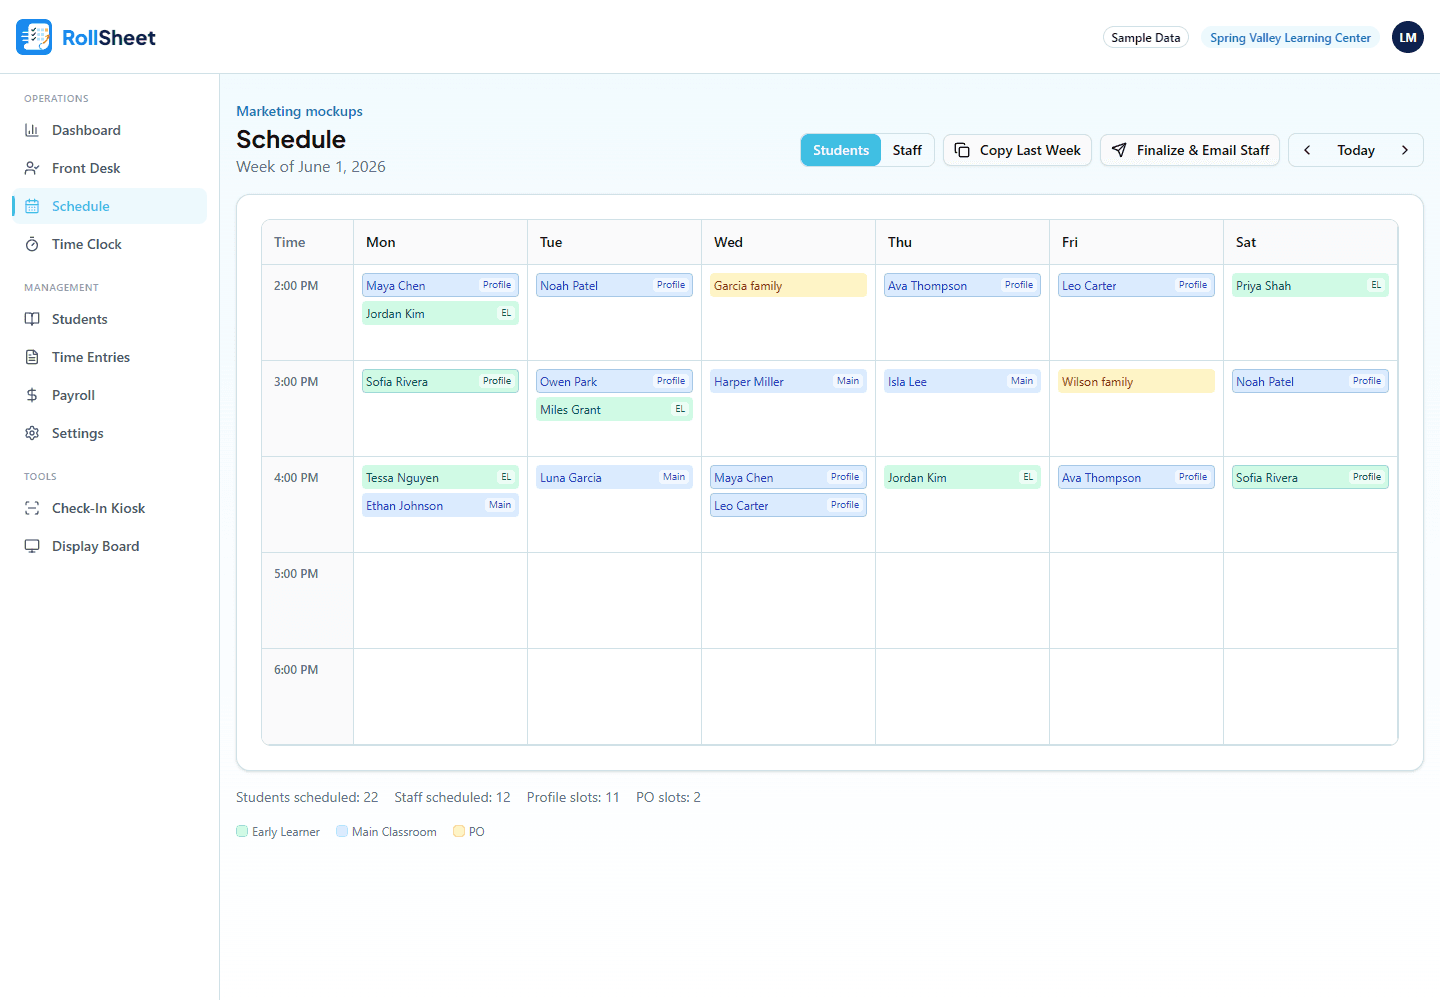Viewport: 1440px width, 1000px height.
Task: Click the Profile slots: 11 summary text
Action: 573,797
